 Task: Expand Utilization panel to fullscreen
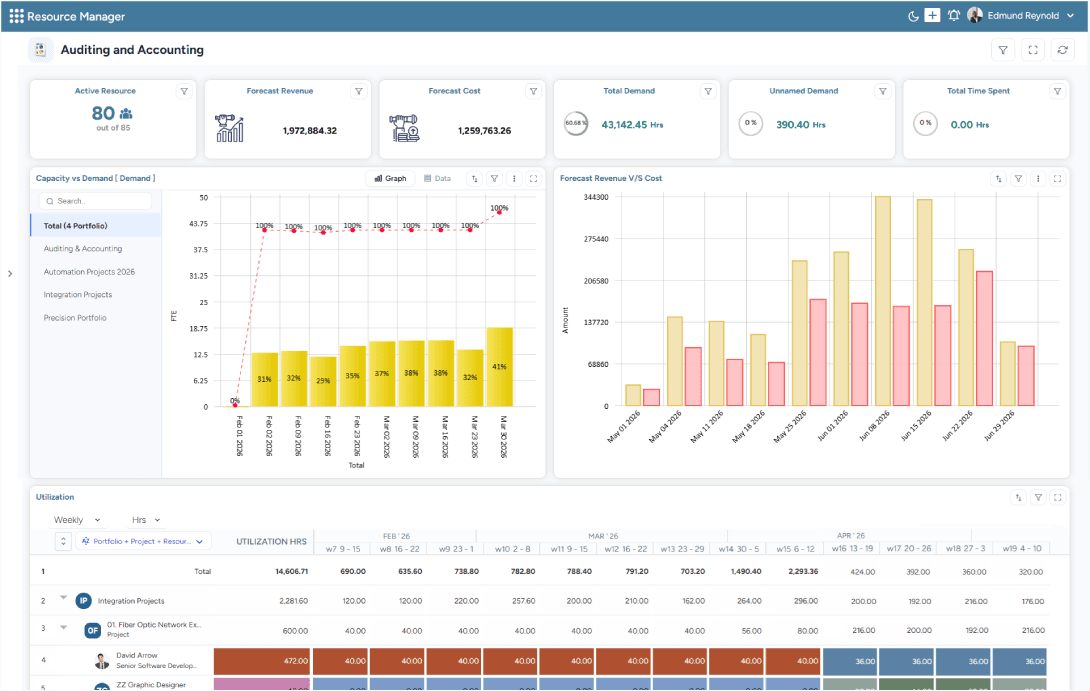(1057, 497)
